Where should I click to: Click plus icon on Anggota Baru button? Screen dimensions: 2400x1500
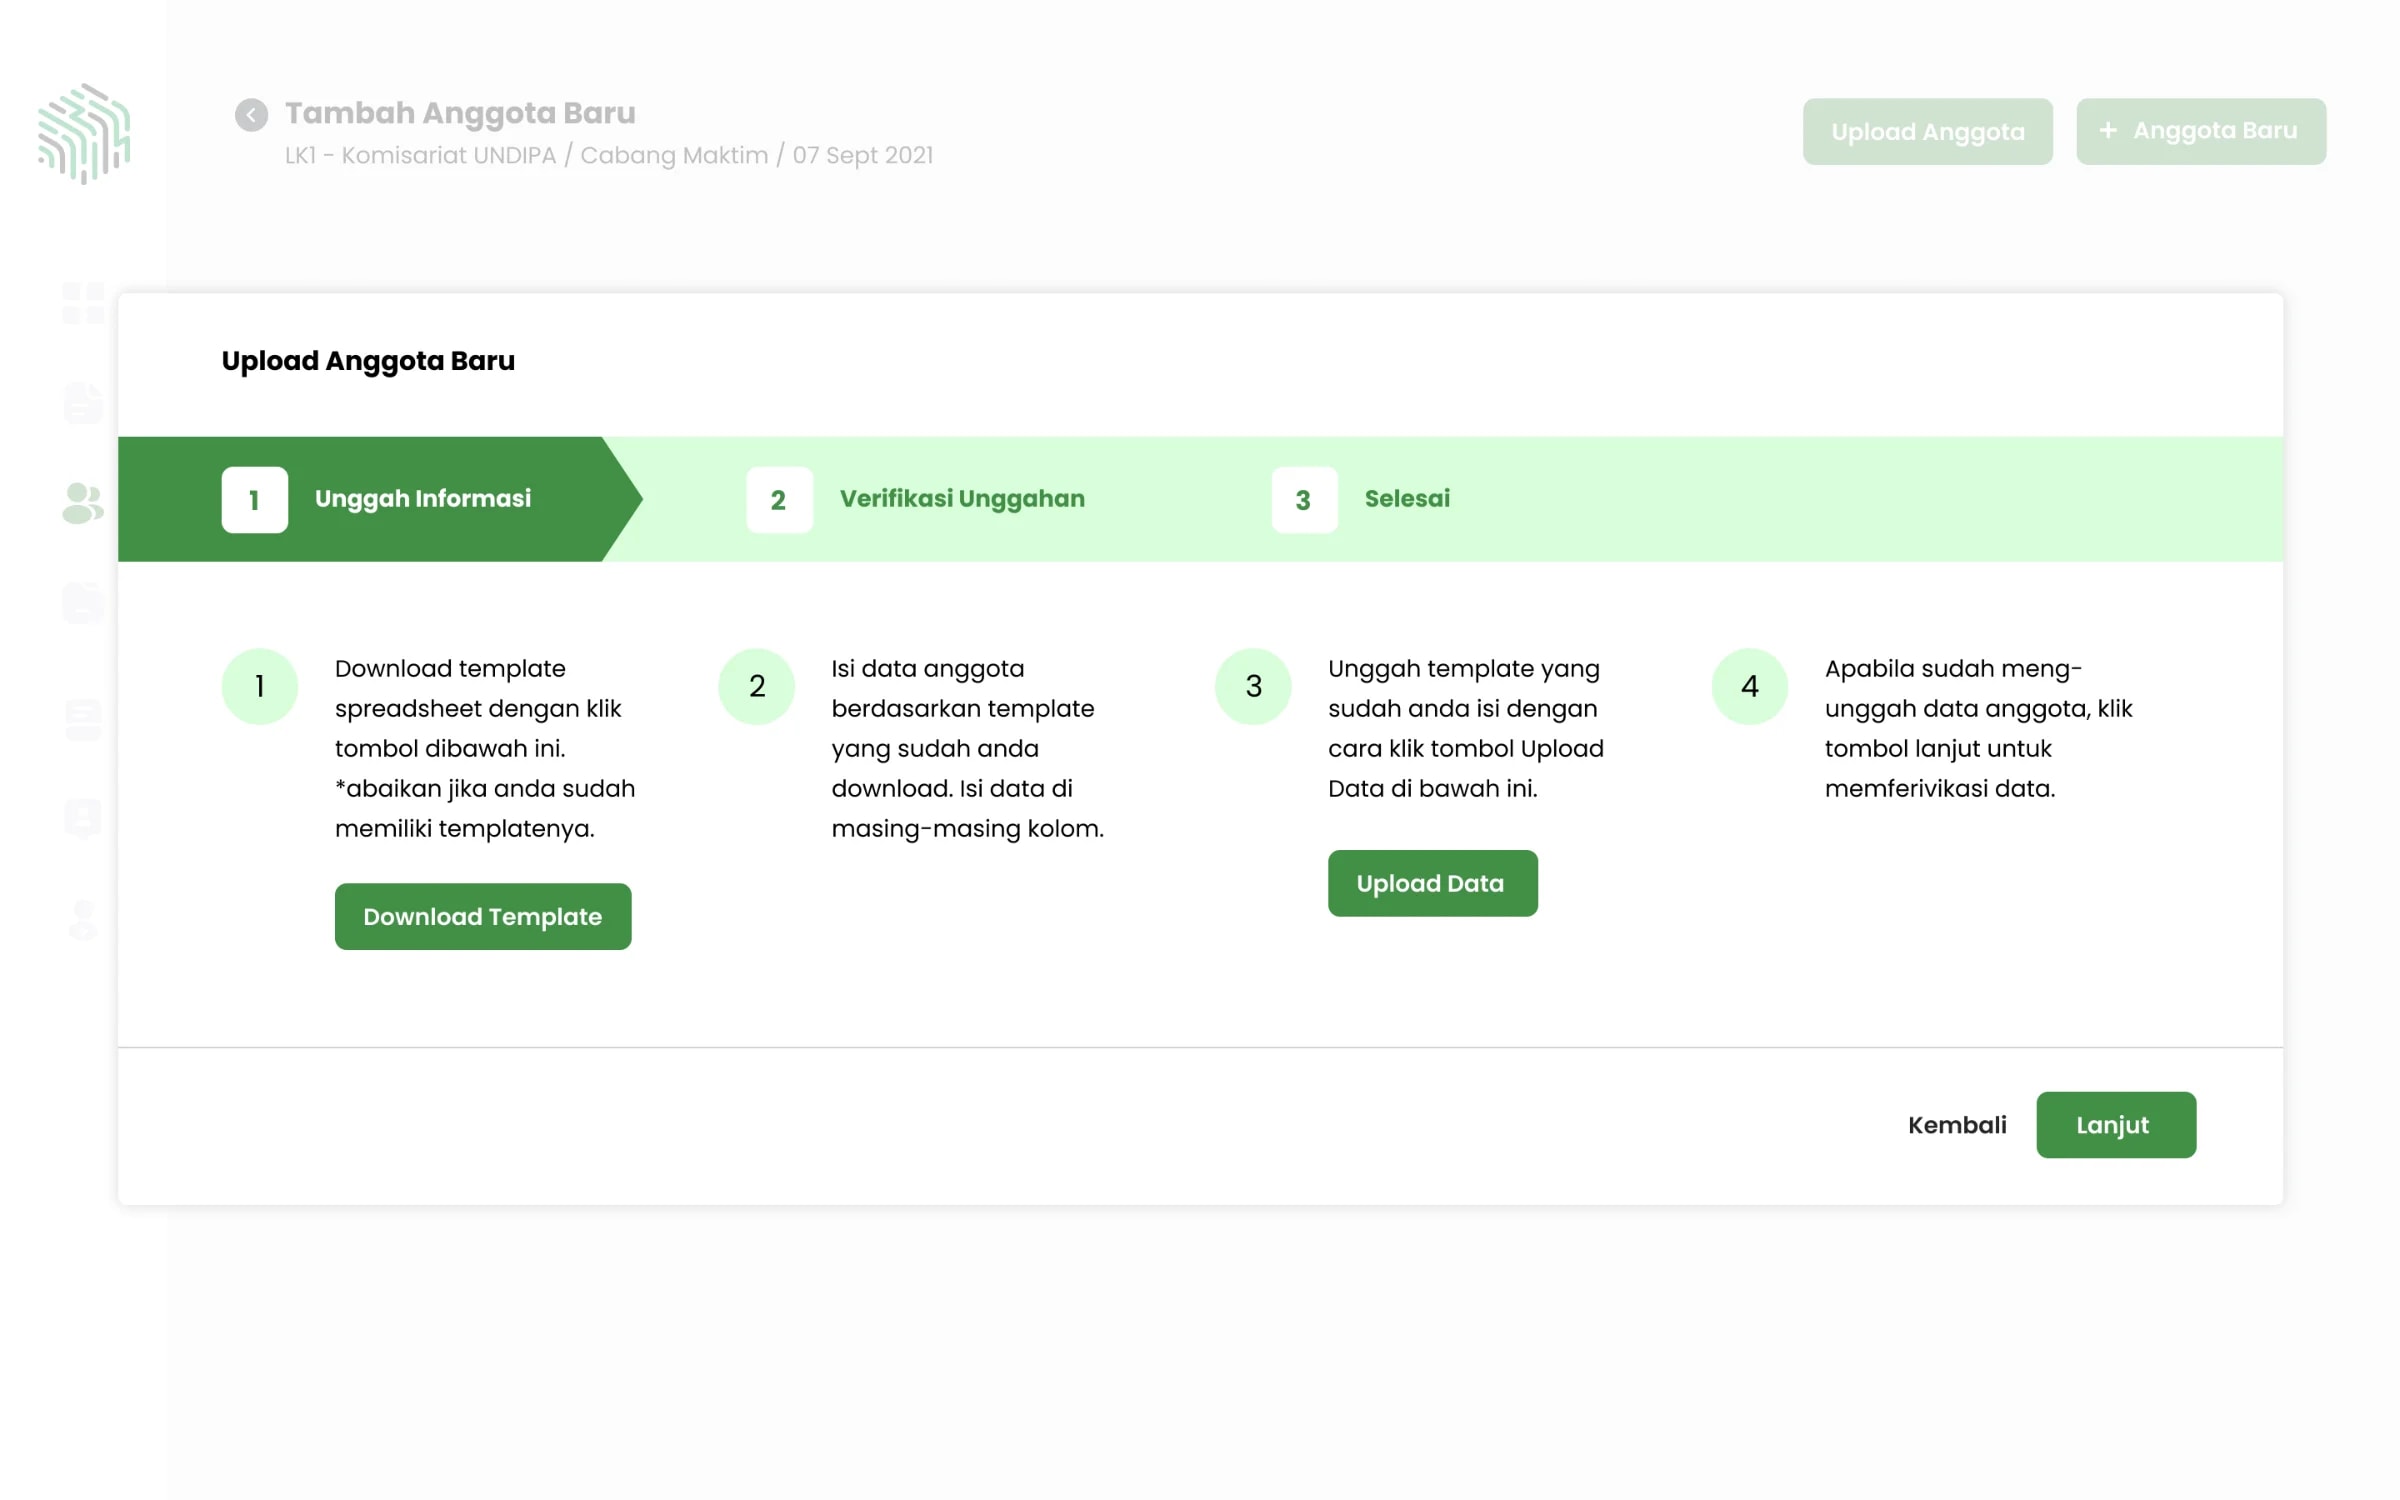(2108, 130)
